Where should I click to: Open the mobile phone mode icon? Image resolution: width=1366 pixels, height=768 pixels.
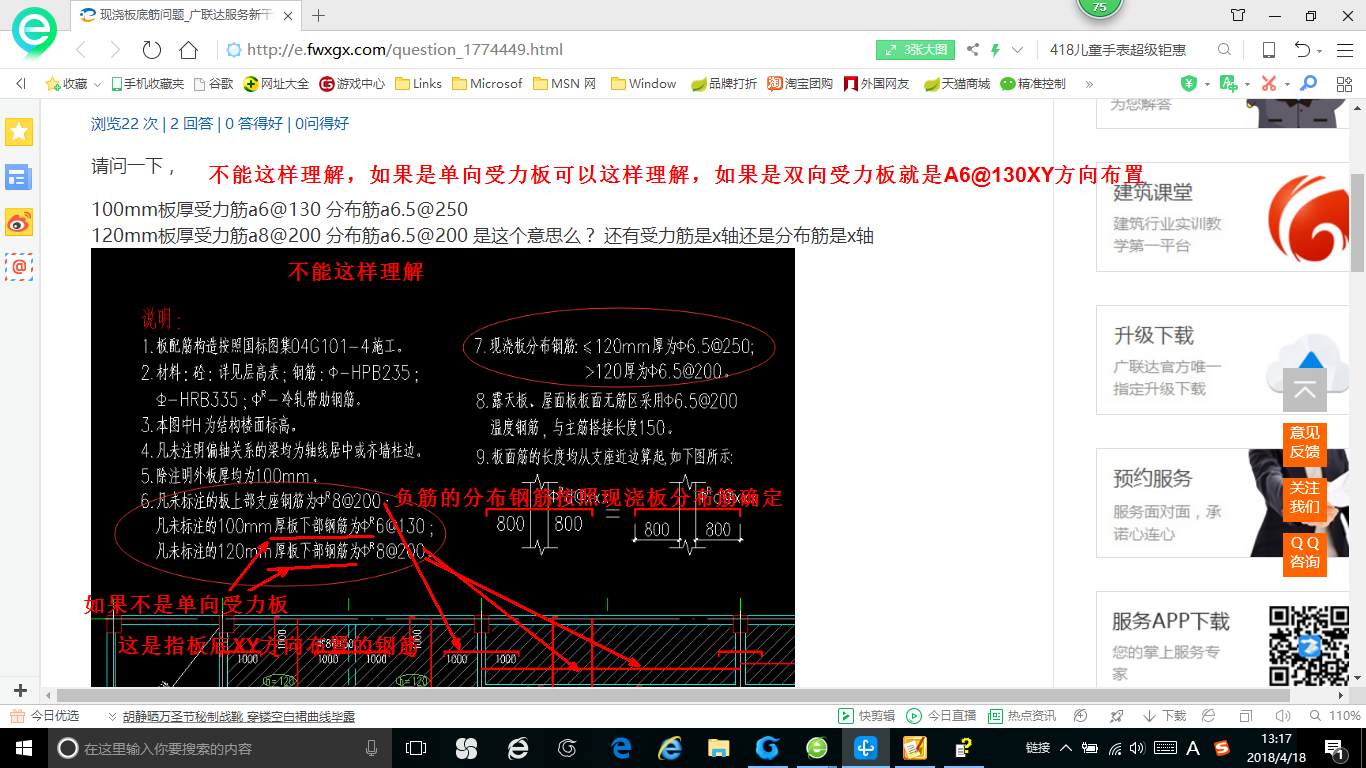[1268, 50]
